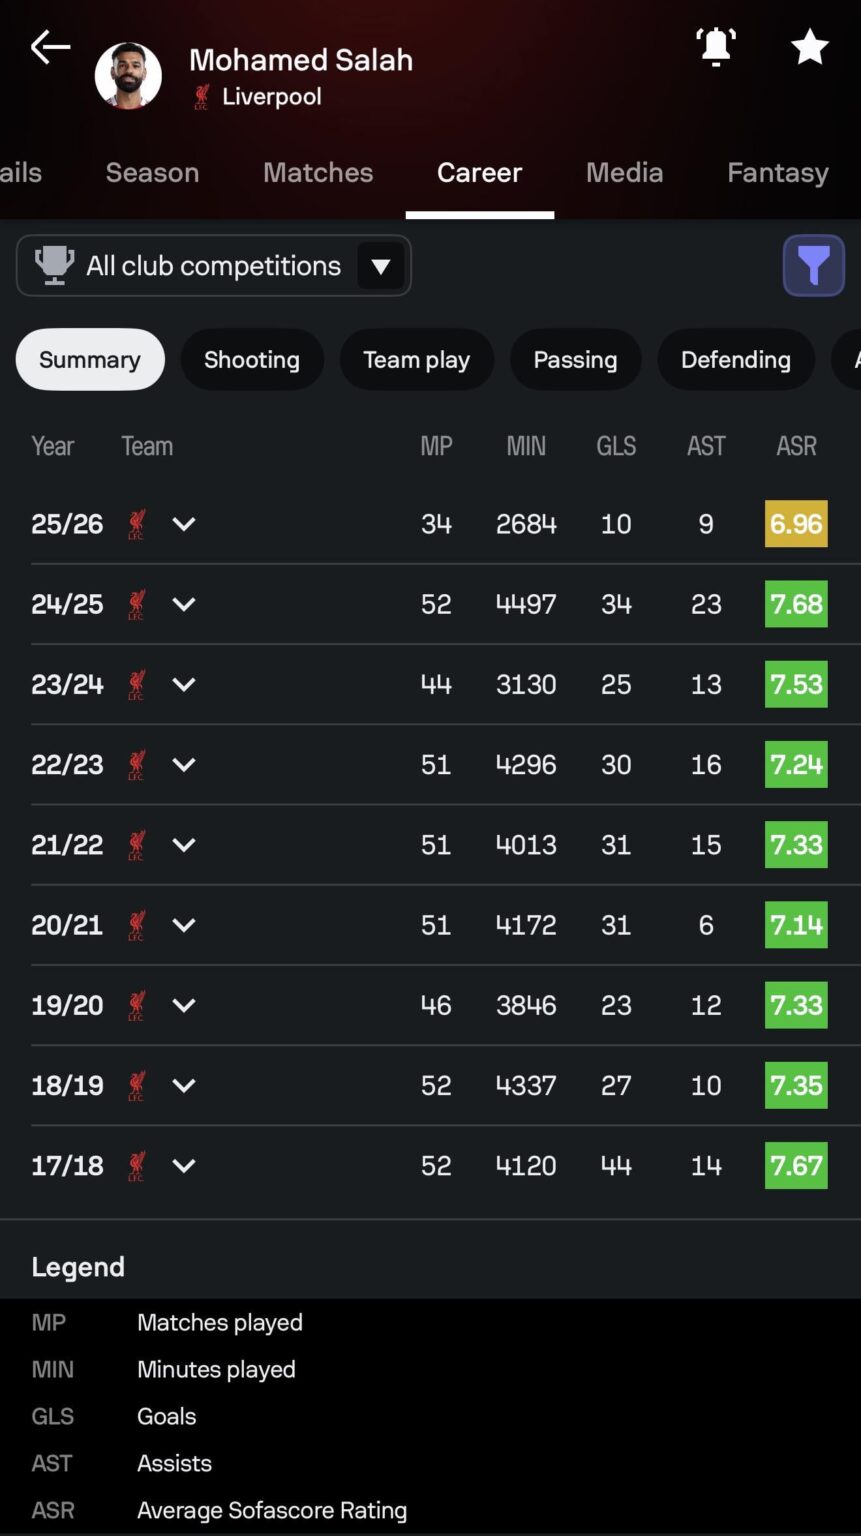Tap Mohamed Salah's profile photo

[128, 76]
